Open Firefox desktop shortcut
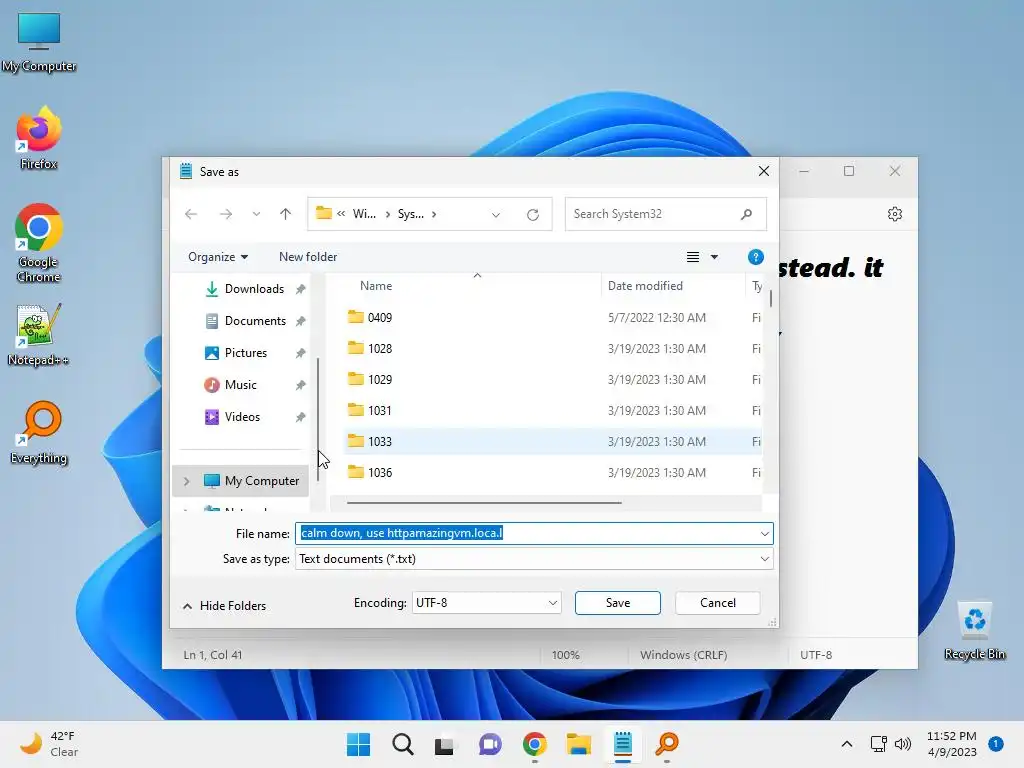The width and height of the screenshot is (1024, 768). coord(39,138)
